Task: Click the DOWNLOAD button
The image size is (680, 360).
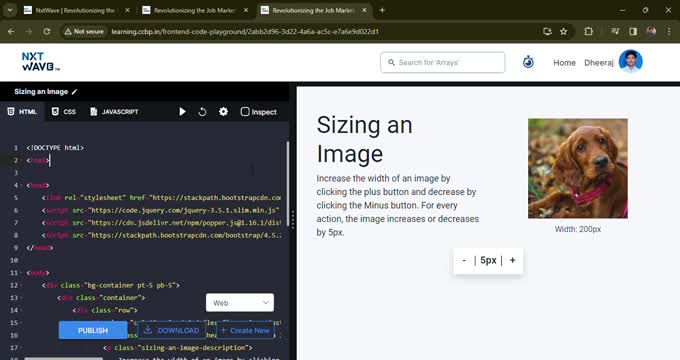Action: click(171, 331)
